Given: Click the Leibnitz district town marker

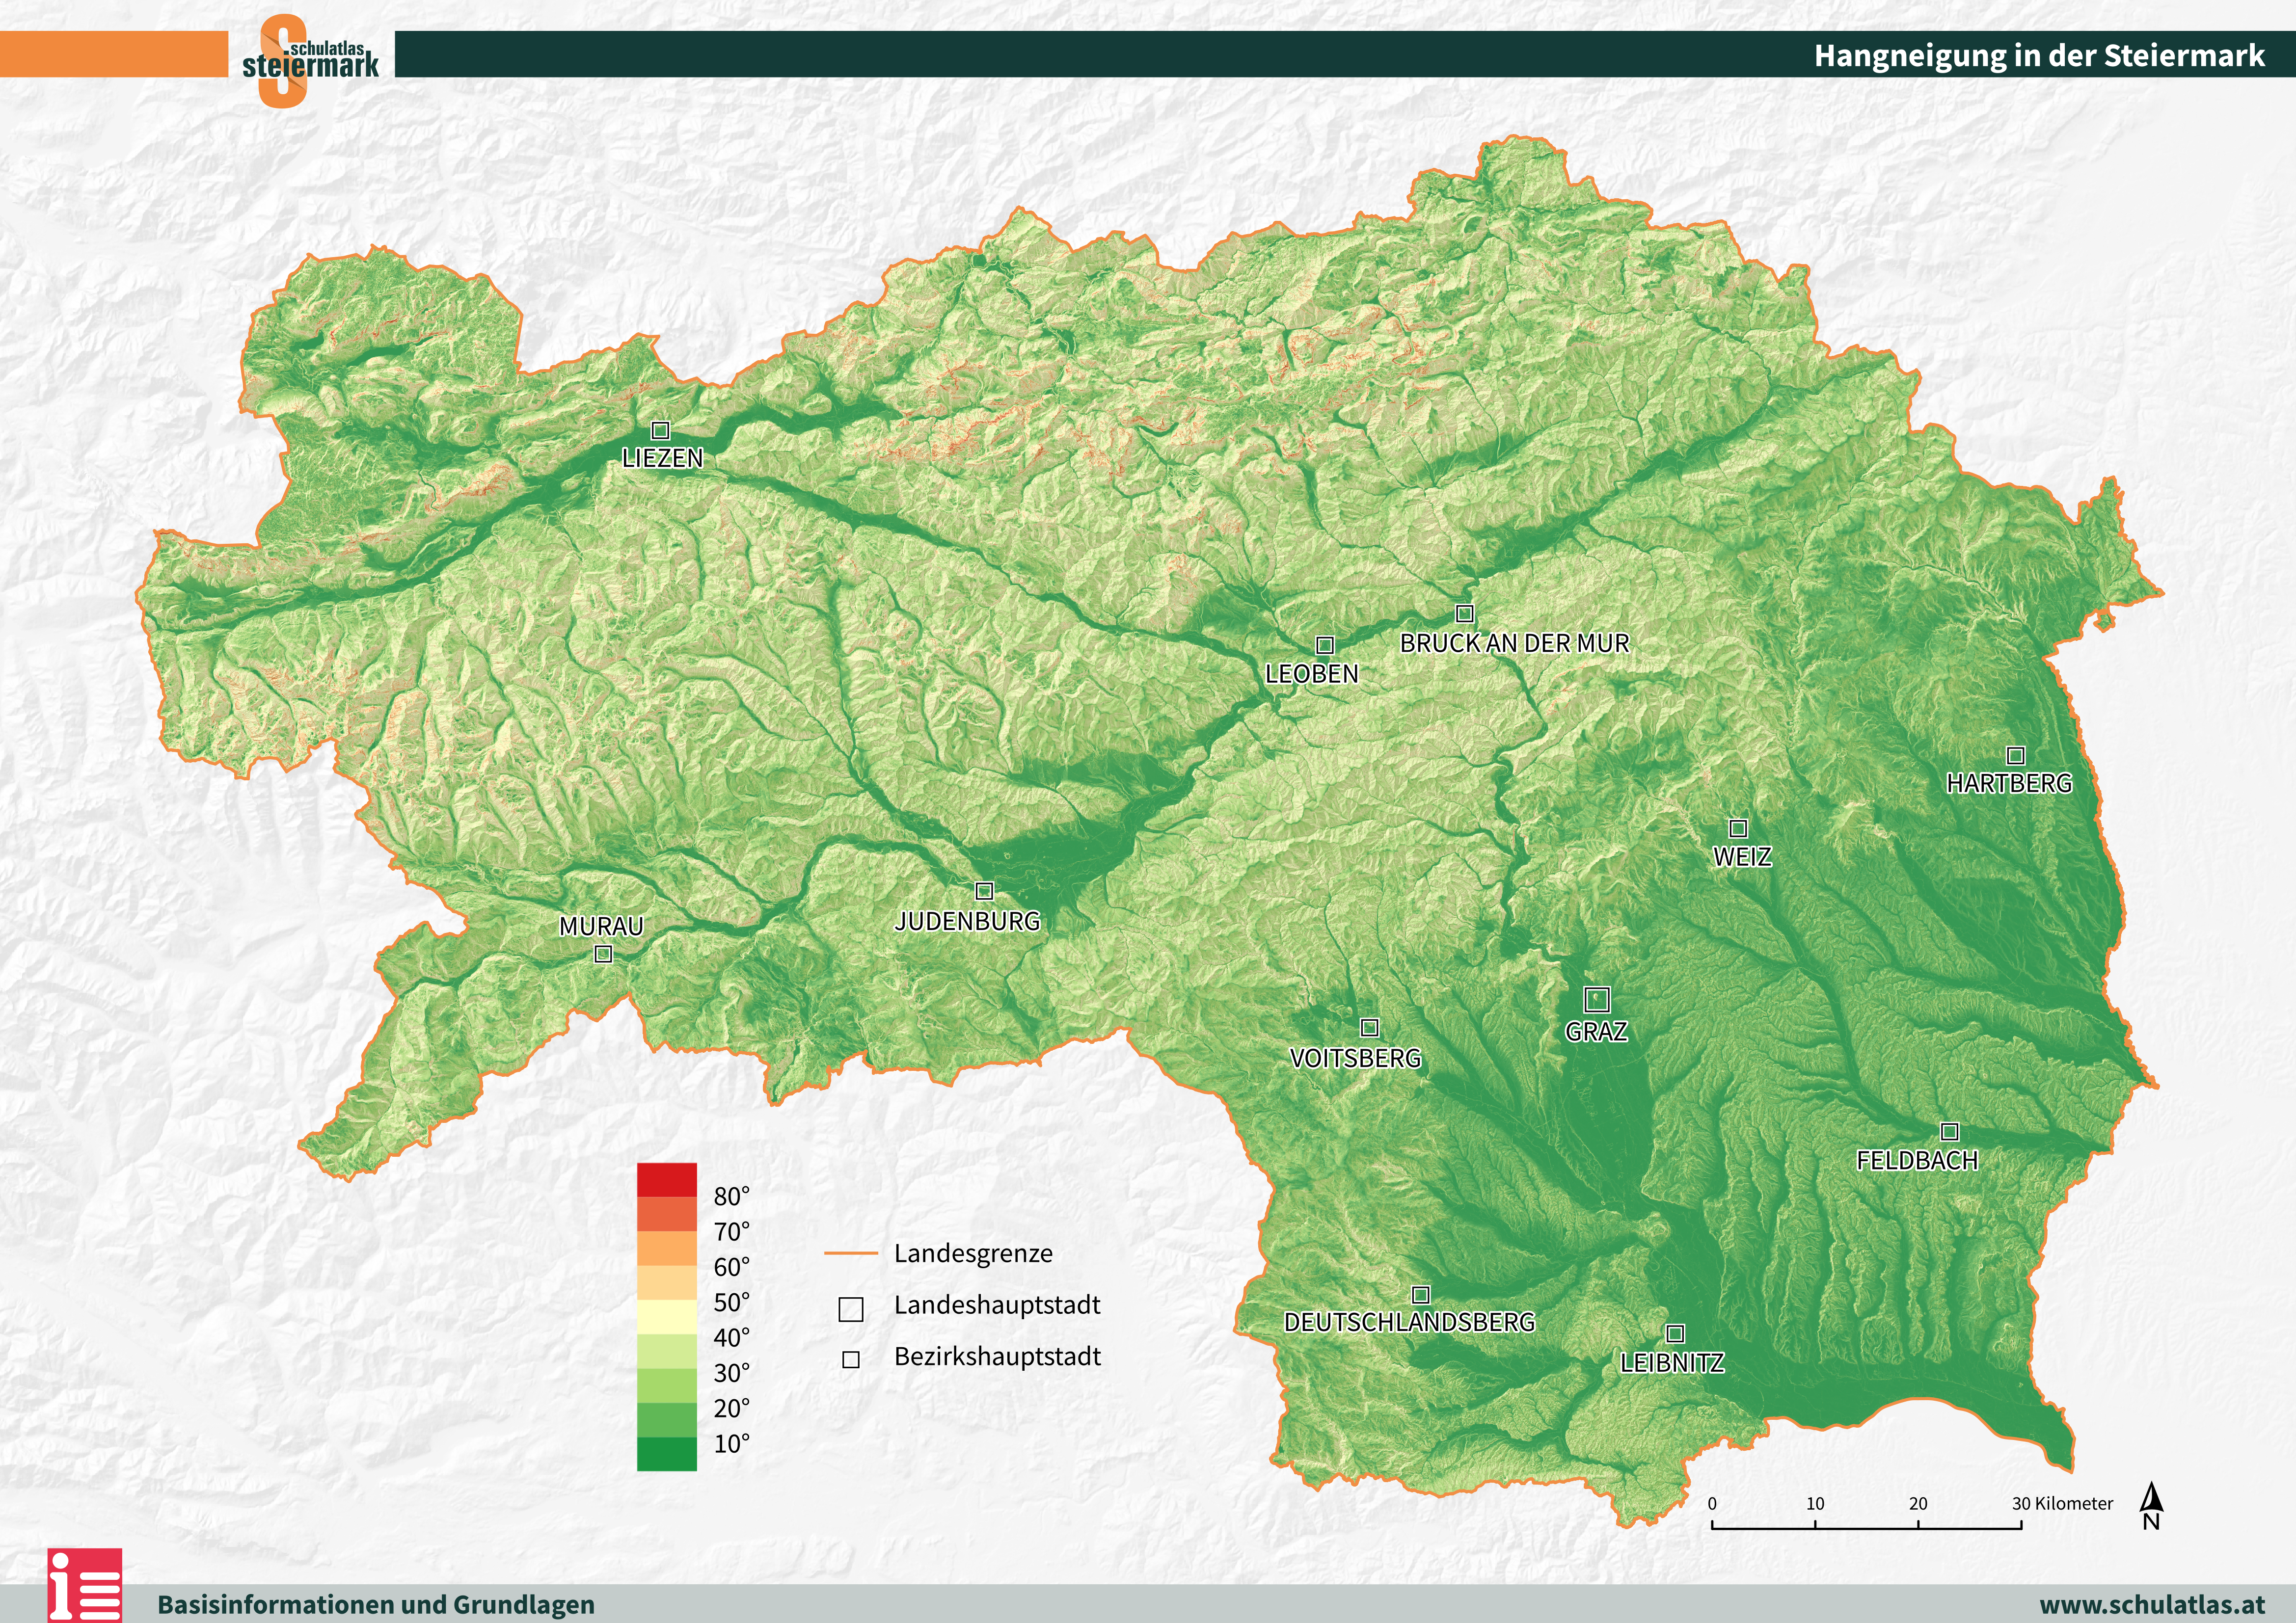Looking at the screenshot, I should pyautogui.click(x=1675, y=1333).
